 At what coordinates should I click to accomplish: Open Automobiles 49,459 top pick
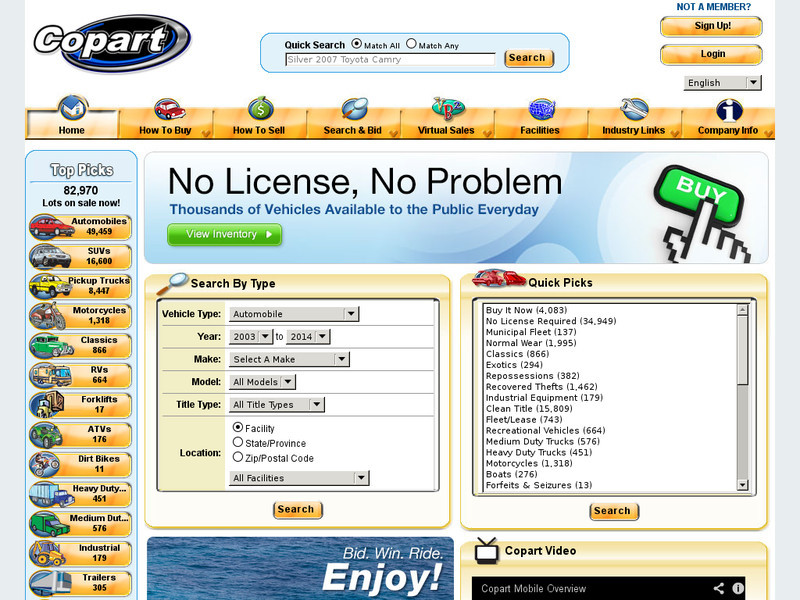(81, 227)
